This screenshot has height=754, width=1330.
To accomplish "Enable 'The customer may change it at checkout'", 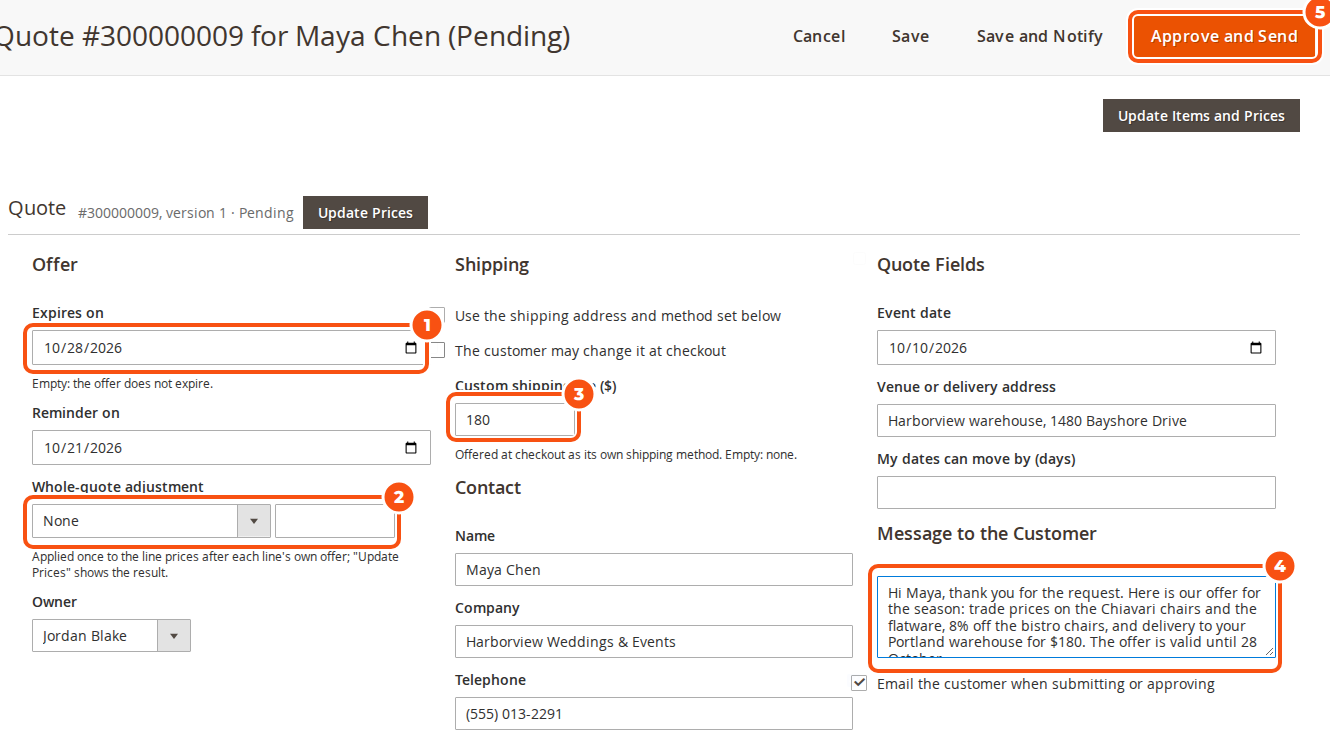I will 437,350.
